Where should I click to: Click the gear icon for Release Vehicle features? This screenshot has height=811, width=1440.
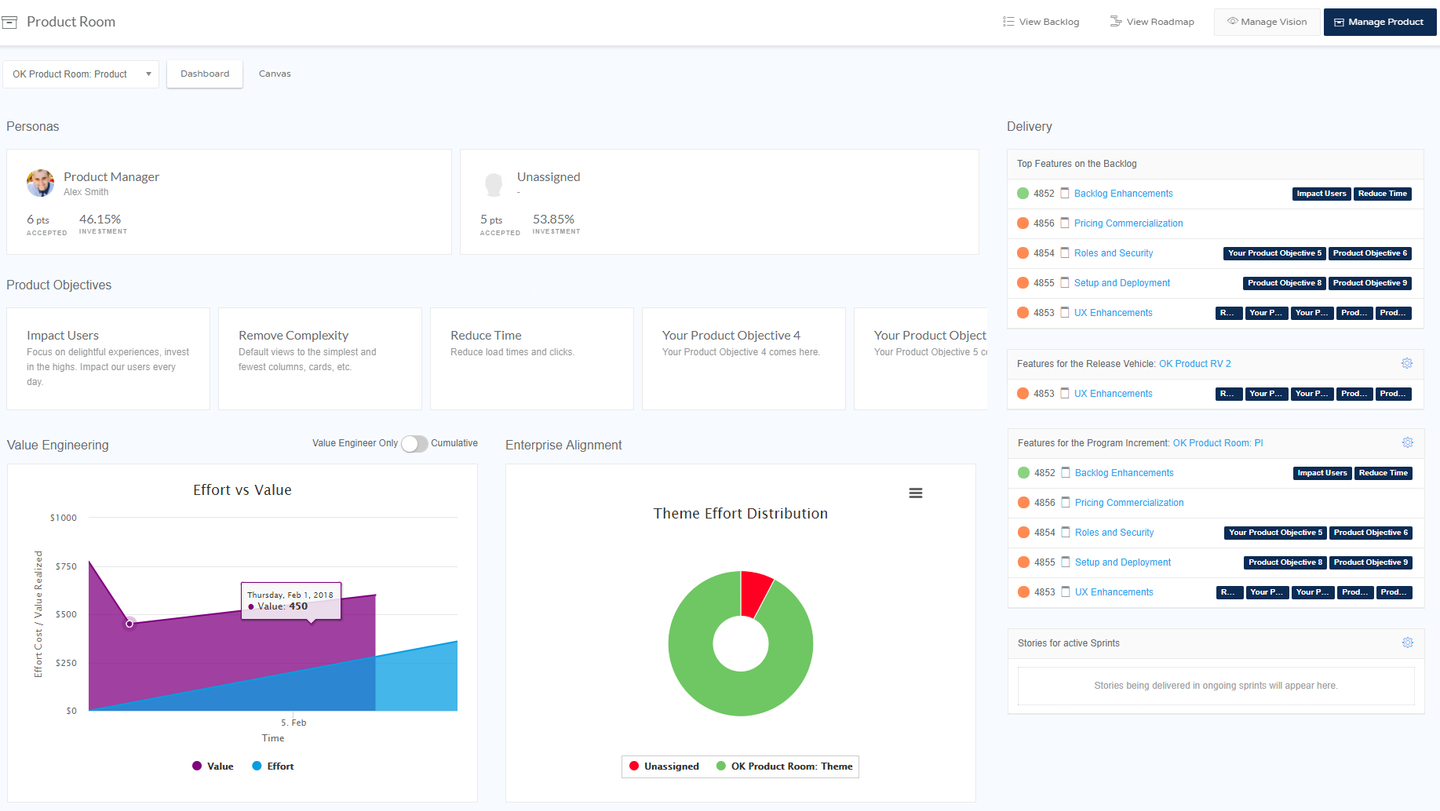(x=1407, y=364)
